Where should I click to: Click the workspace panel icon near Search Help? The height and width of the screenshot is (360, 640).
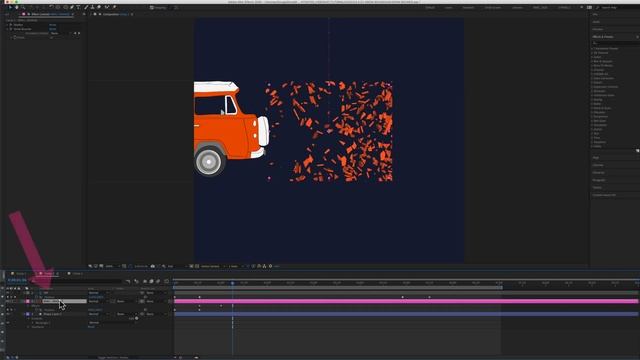point(589,7)
